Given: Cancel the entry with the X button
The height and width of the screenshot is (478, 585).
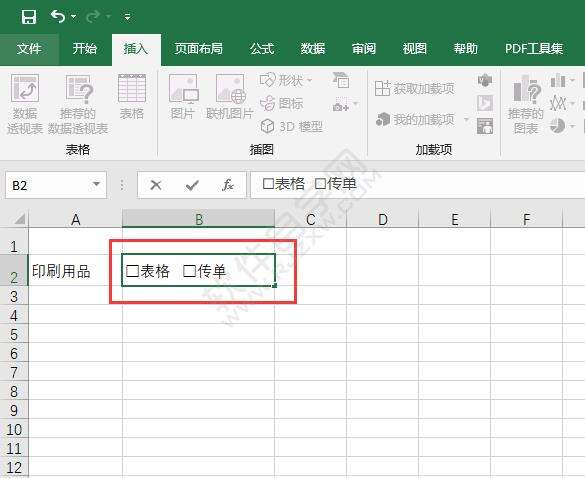Looking at the screenshot, I should tap(156, 185).
